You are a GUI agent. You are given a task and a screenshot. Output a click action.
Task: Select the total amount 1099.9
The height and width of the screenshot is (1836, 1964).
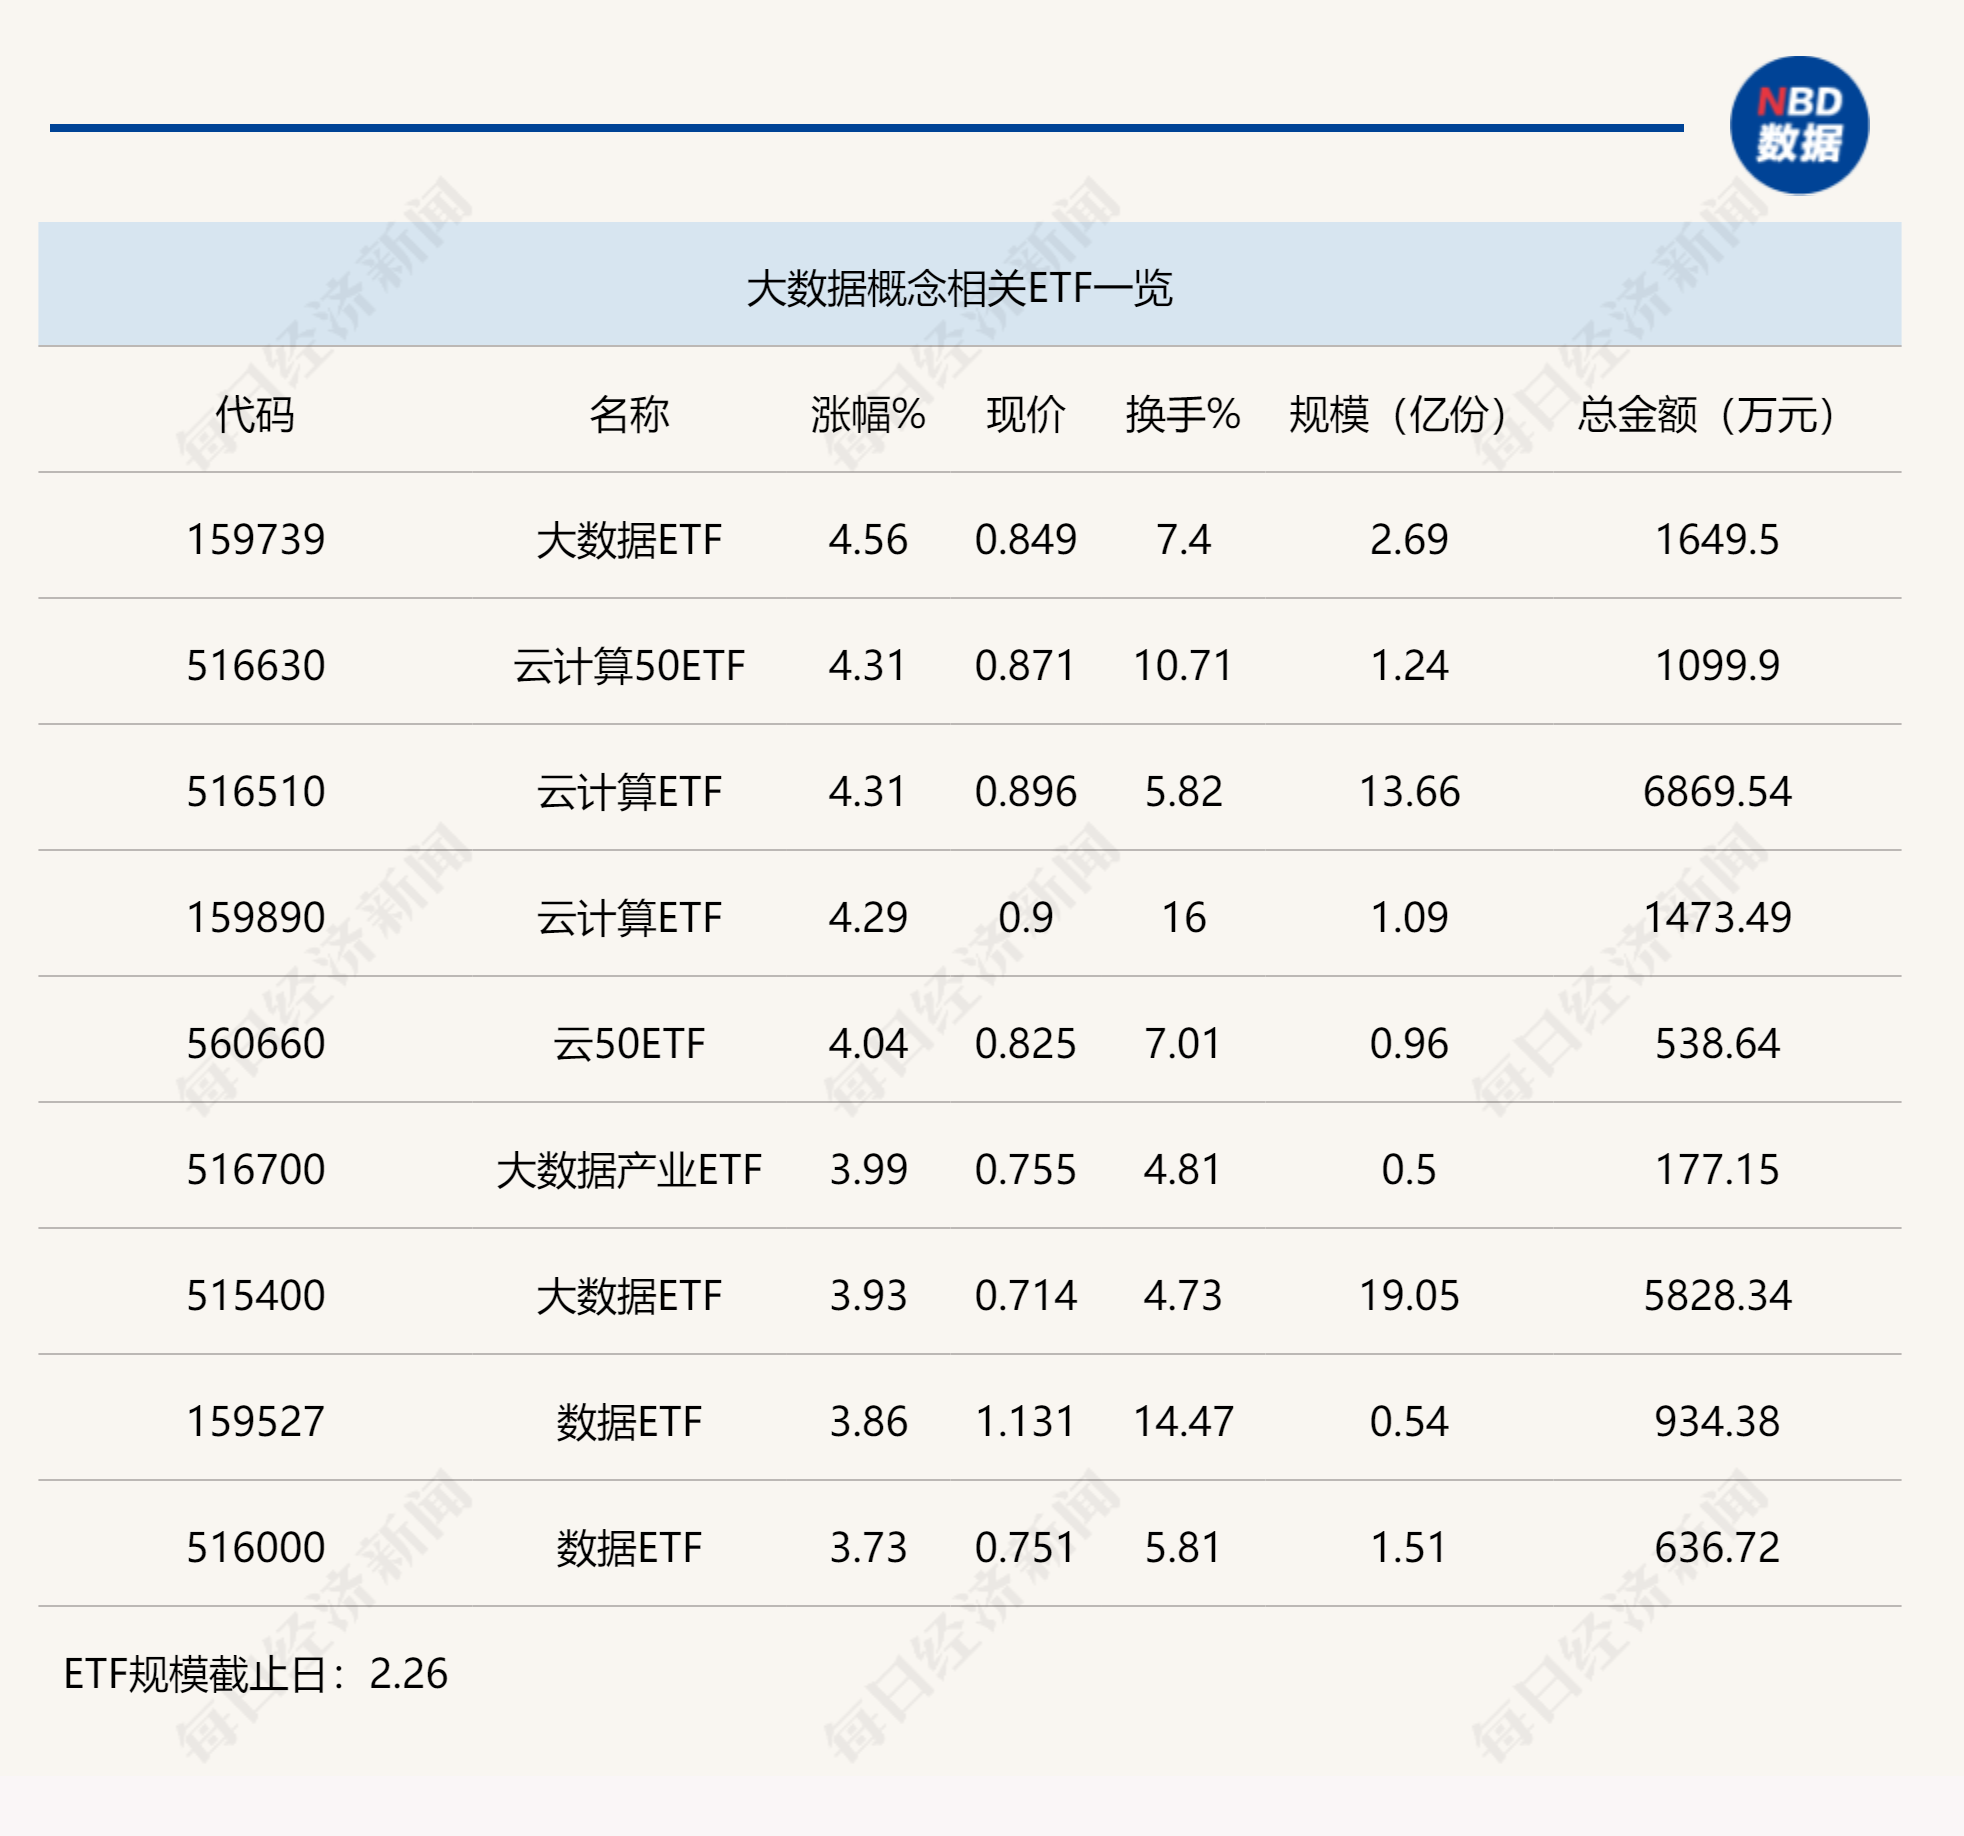[x=1717, y=666]
